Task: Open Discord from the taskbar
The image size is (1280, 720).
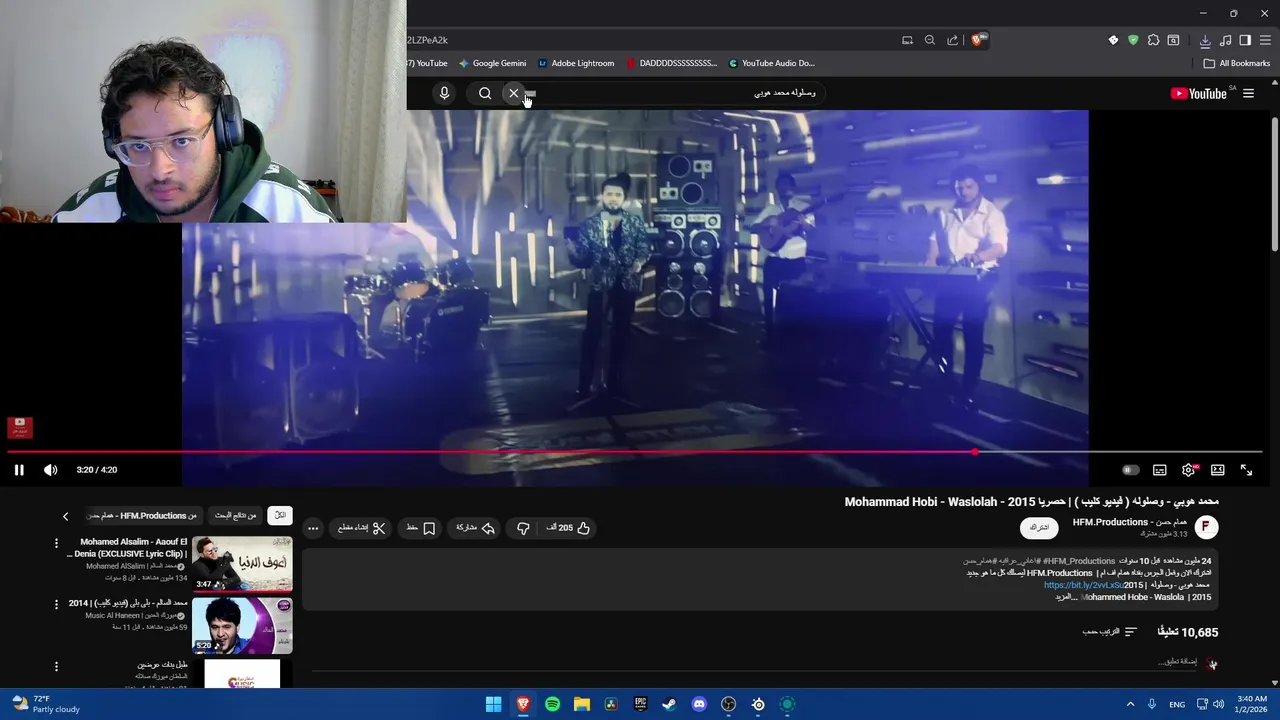Action: (x=699, y=704)
